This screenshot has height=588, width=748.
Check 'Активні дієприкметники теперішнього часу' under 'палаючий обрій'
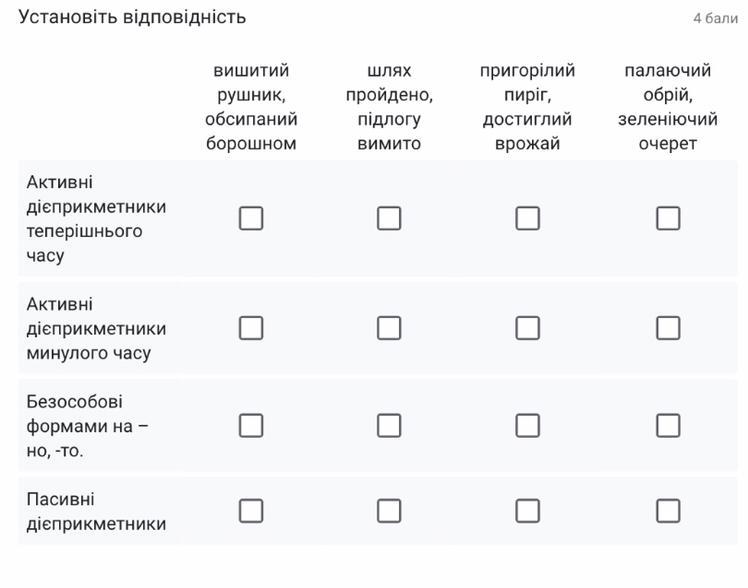click(x=668, y=218)
